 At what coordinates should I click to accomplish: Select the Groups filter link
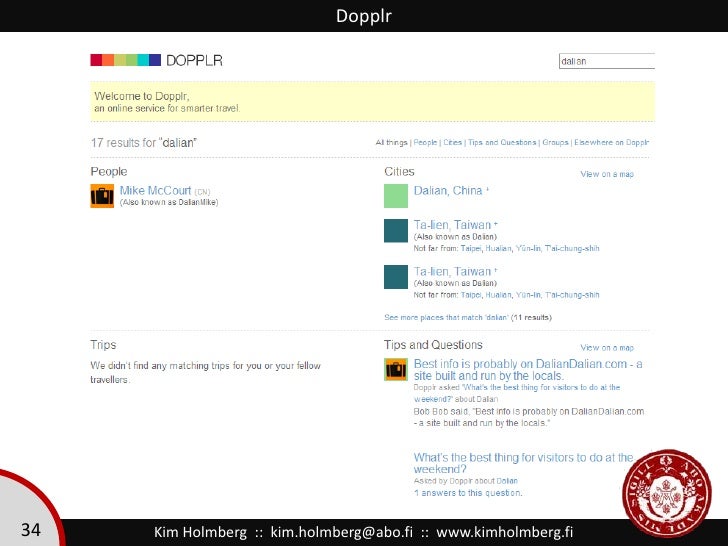click(555, 143)
